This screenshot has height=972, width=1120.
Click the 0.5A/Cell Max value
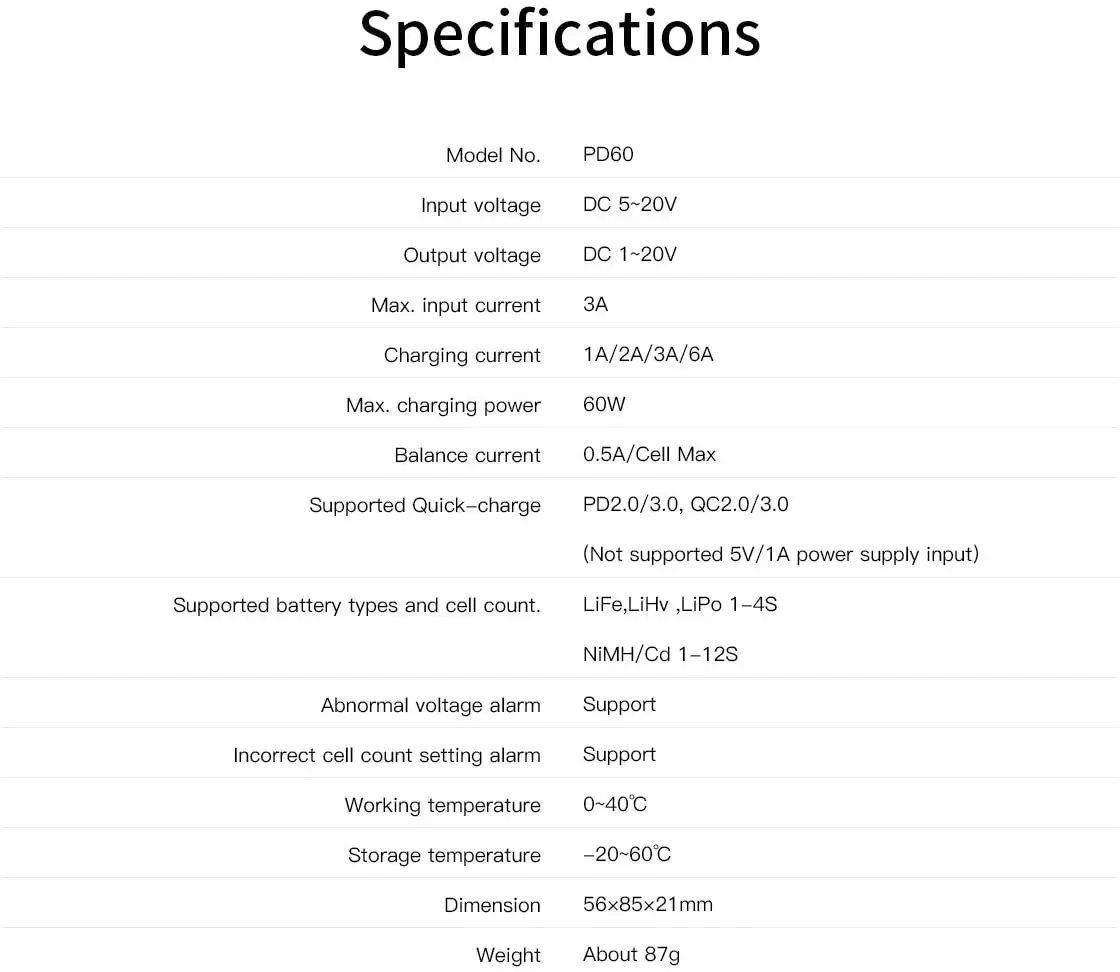point(649,454)
